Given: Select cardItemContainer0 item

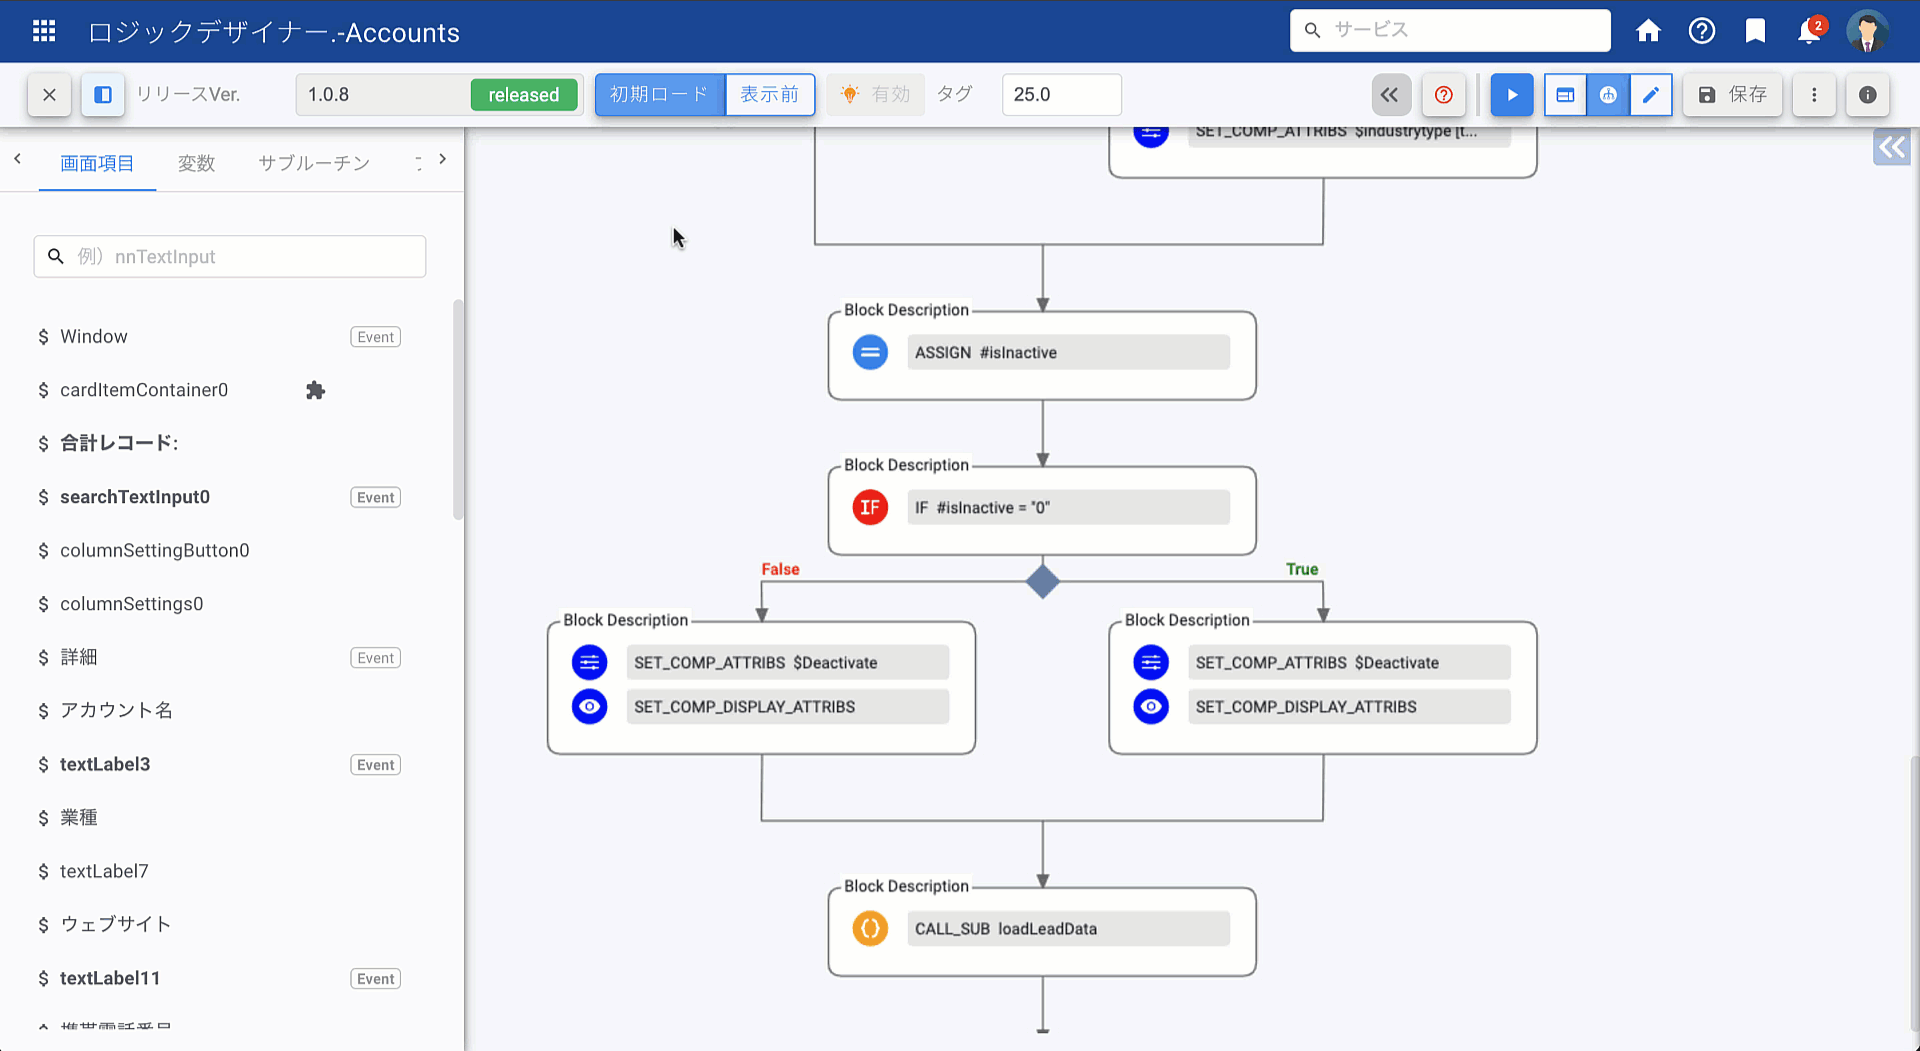Looking at the screenshot, I should pos(144,390).
